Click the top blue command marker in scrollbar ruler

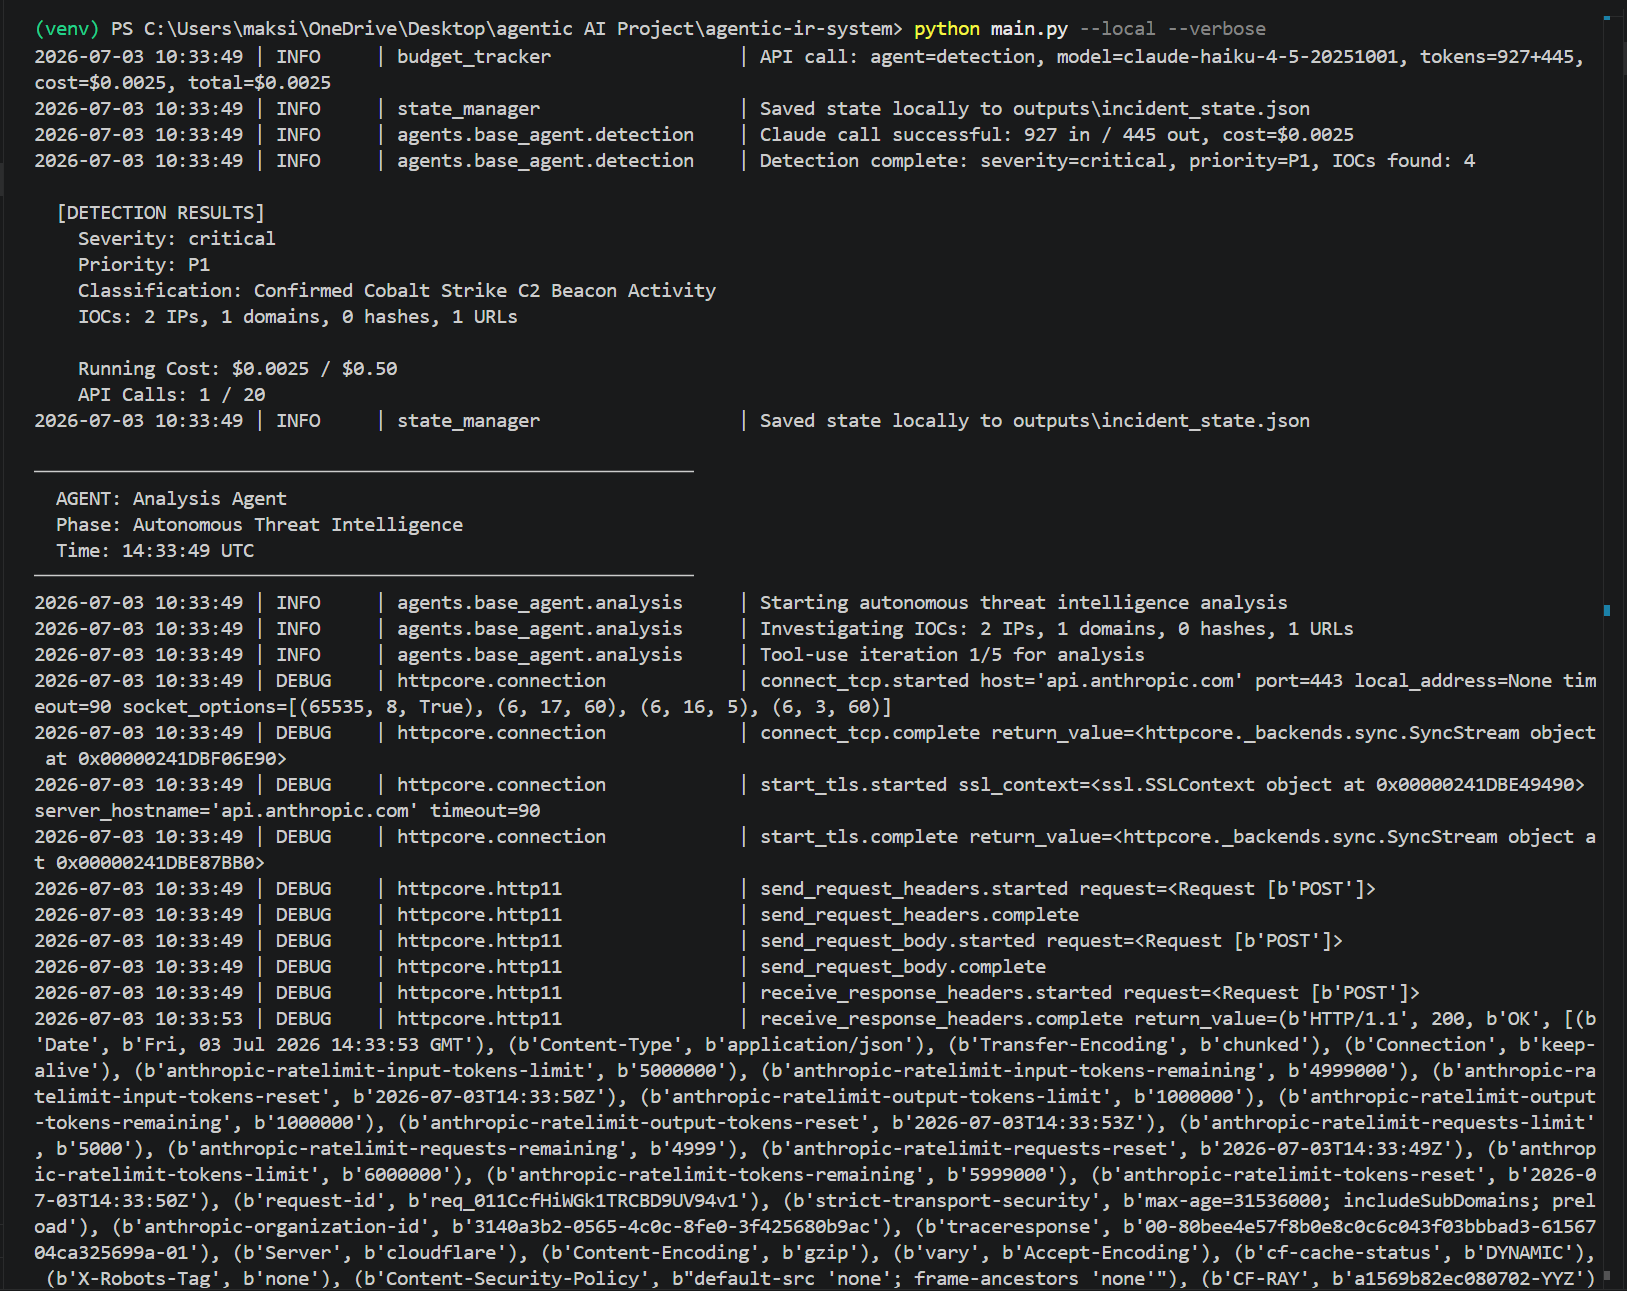coord(1607,17)
